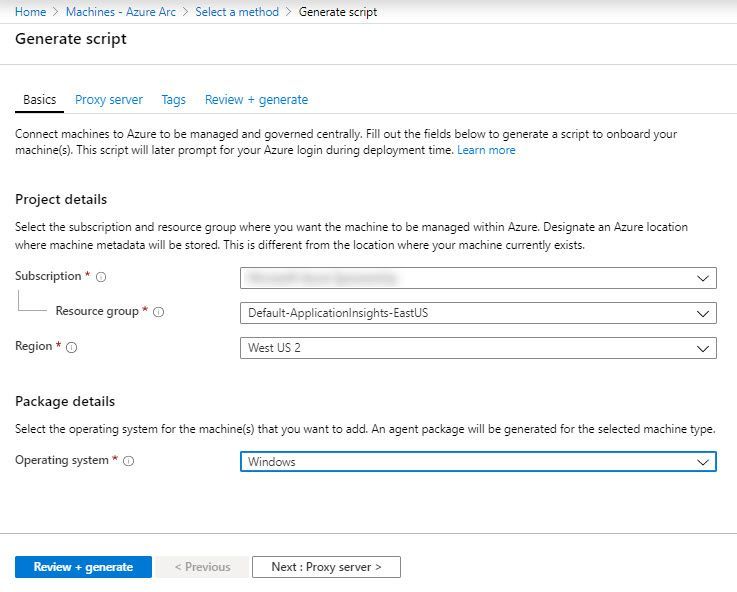Open the Learn more link

pos(486,150)
